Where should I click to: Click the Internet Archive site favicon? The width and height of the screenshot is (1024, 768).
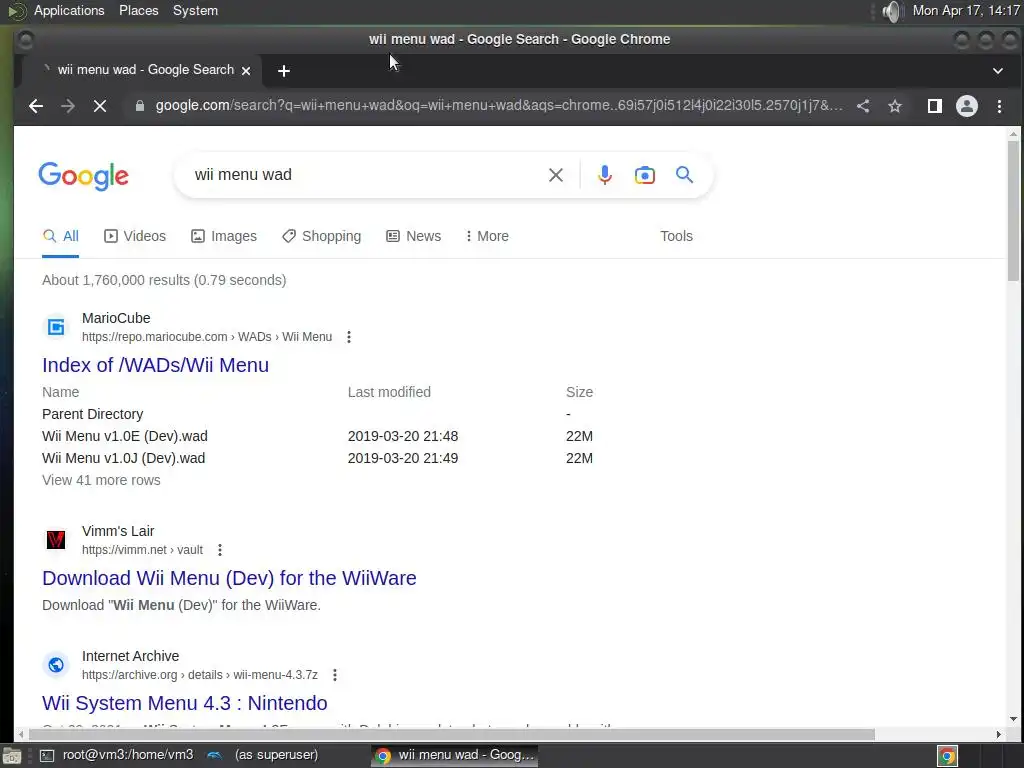tap(56, 664)
